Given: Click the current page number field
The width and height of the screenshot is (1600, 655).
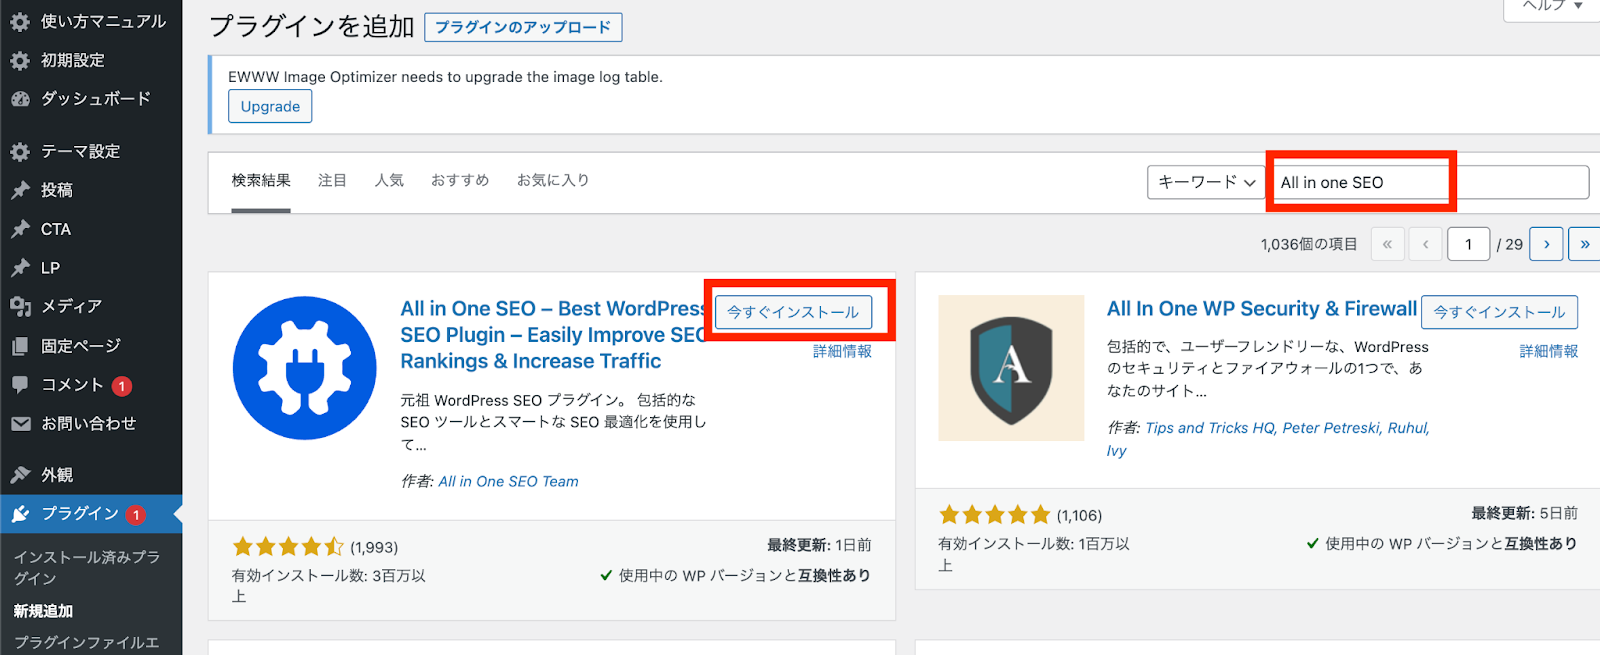Looking at the screenshot, I should (x=1468, y=244).
